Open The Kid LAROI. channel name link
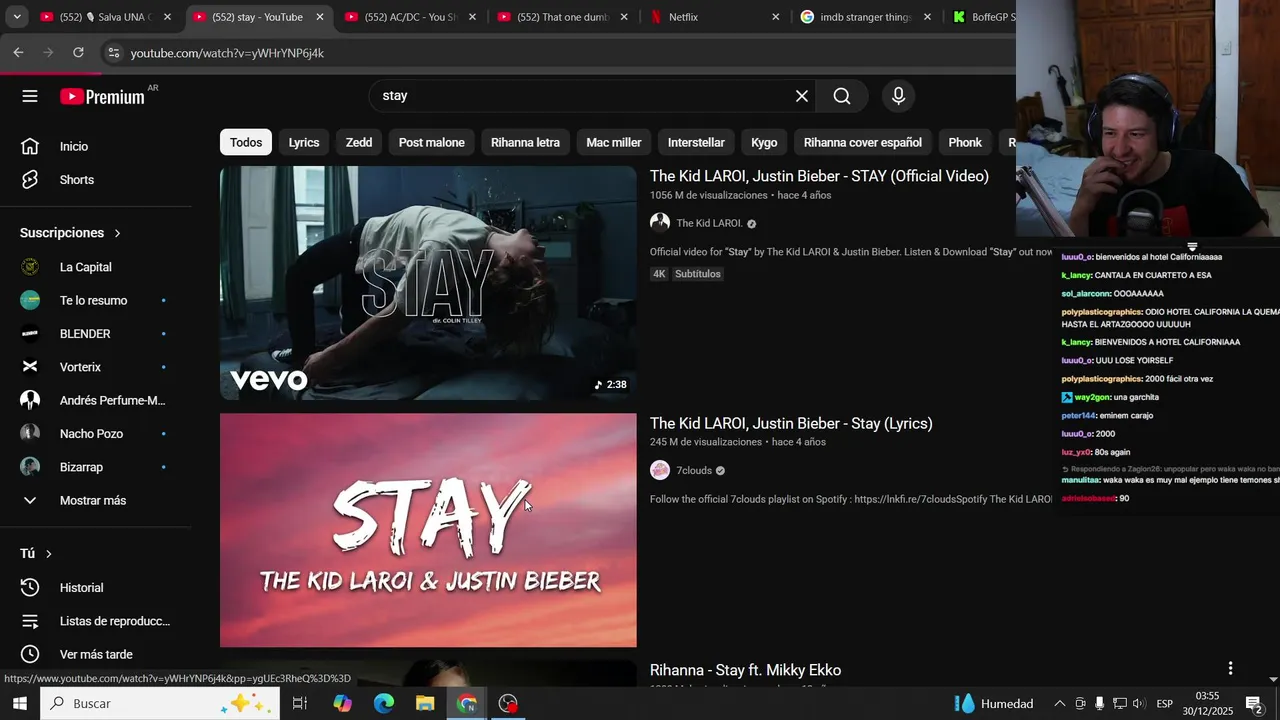The width and height of the screenshot is (1280, 720). click(x=709, y=223)
